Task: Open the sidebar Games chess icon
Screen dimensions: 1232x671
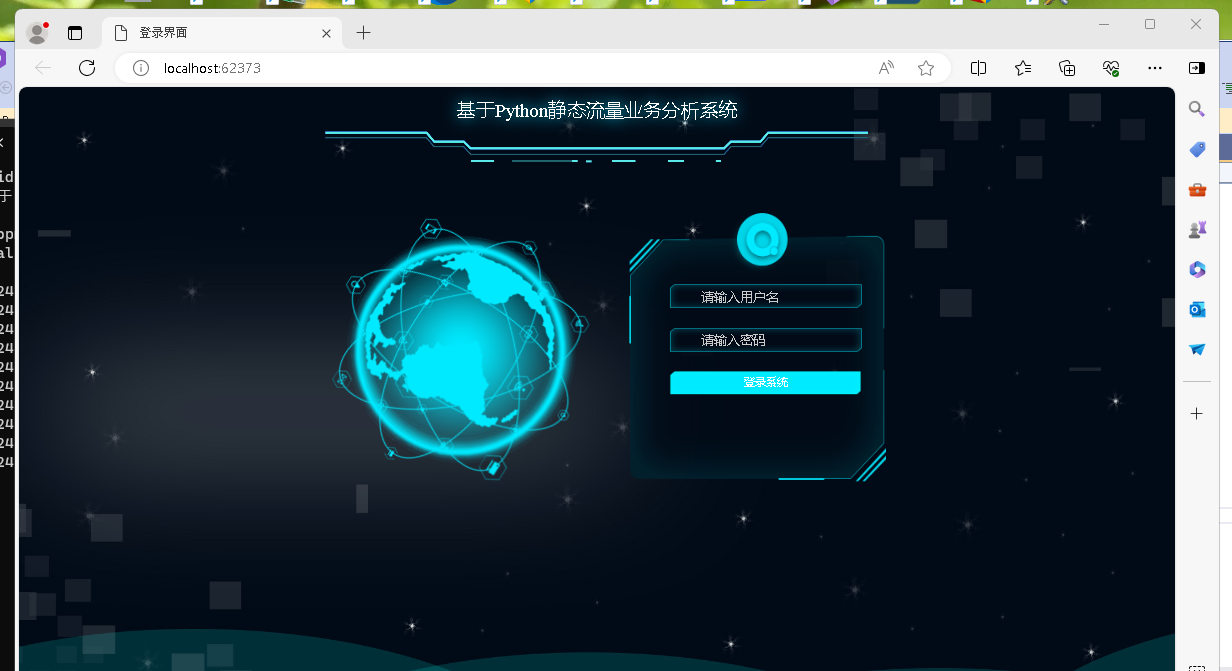Action: click(1197, 229)
